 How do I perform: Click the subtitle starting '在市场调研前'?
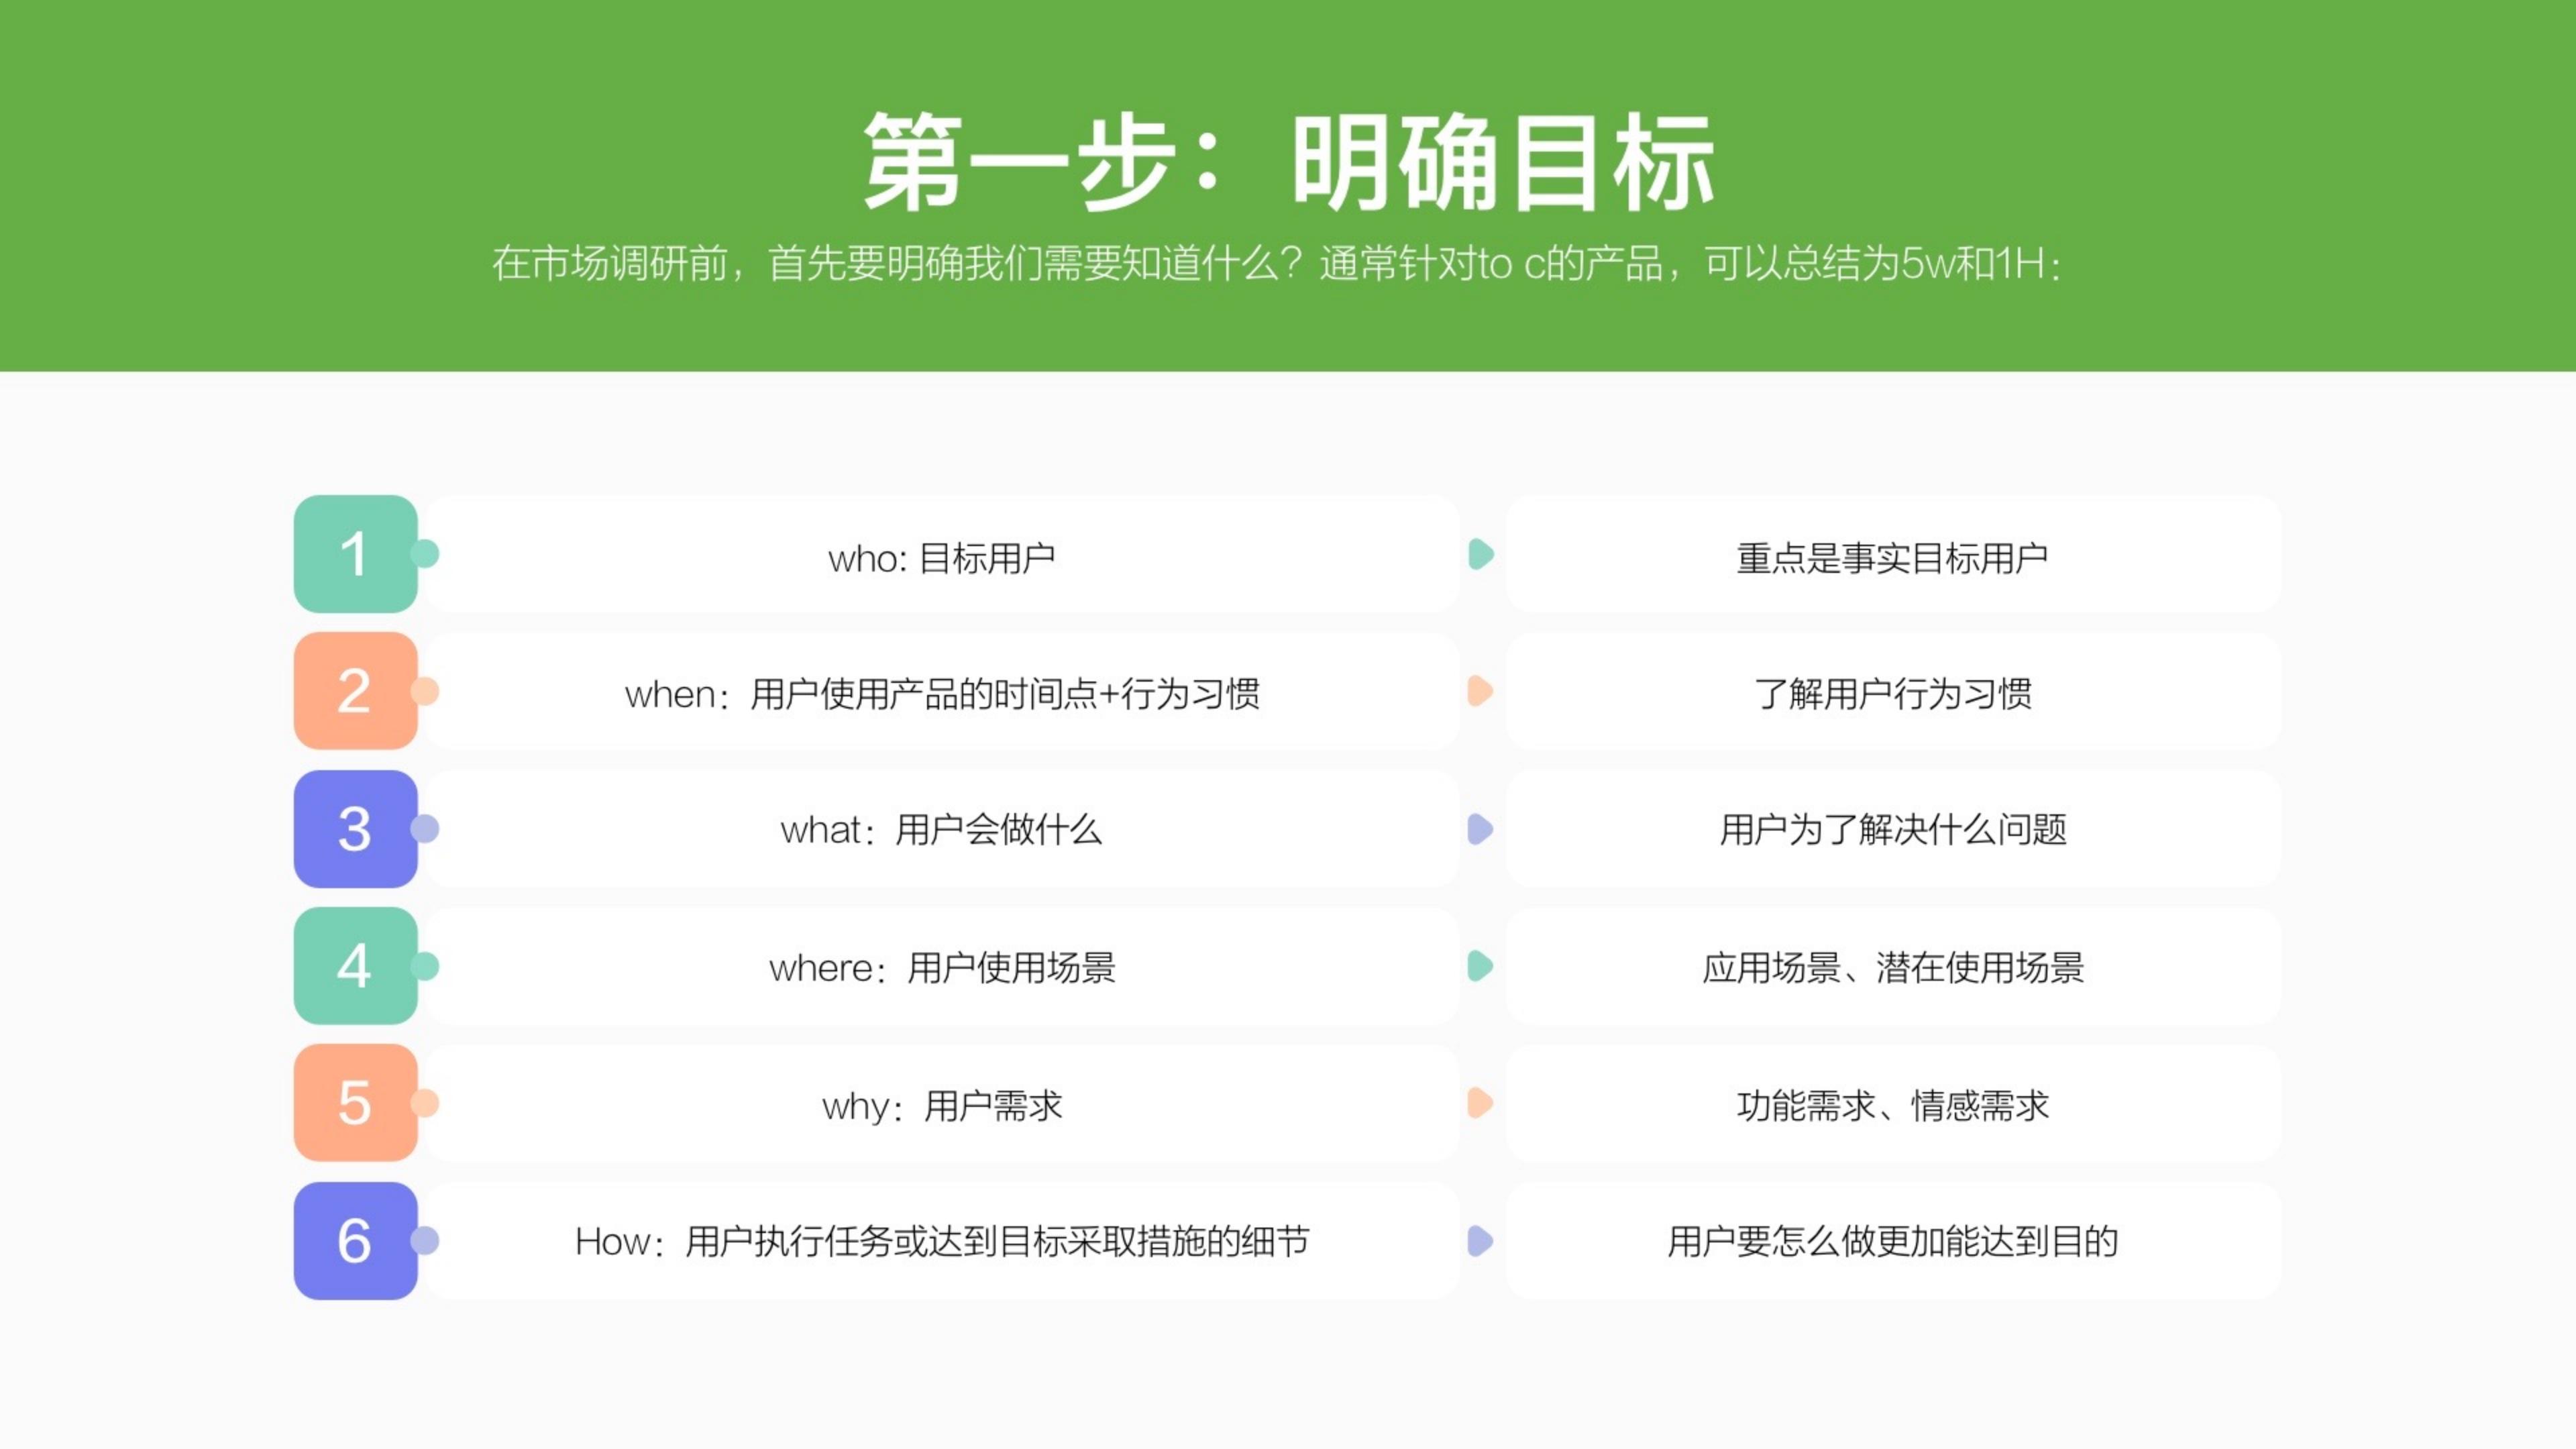tap(1277, 264)
